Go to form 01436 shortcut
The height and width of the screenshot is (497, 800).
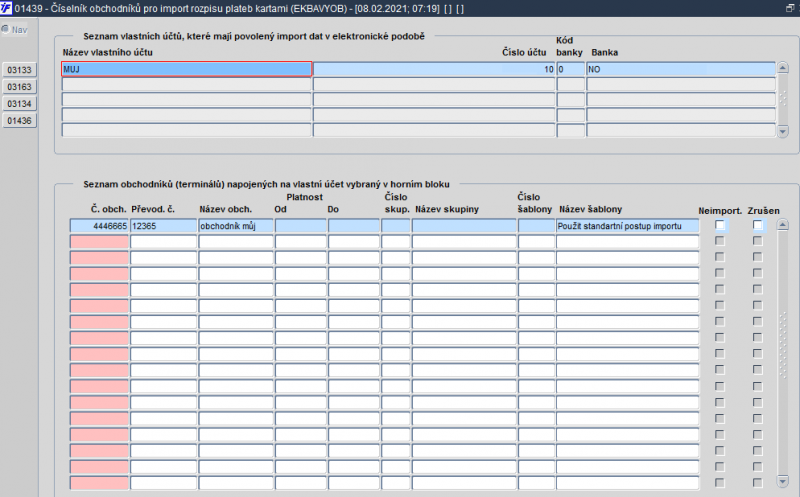[x=19, y=120]
